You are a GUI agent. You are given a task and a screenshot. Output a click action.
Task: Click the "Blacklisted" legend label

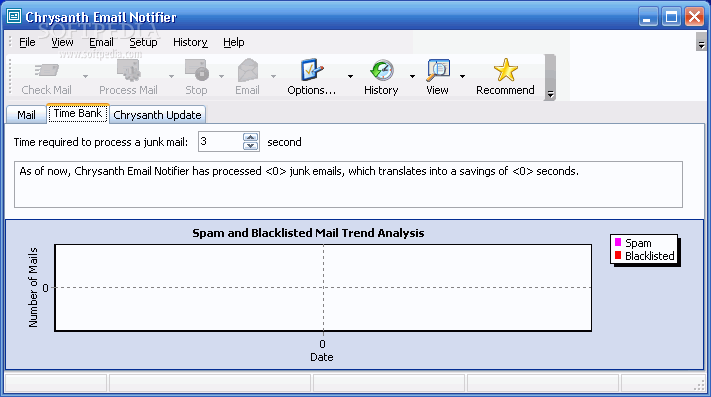[x=650, y=256]
